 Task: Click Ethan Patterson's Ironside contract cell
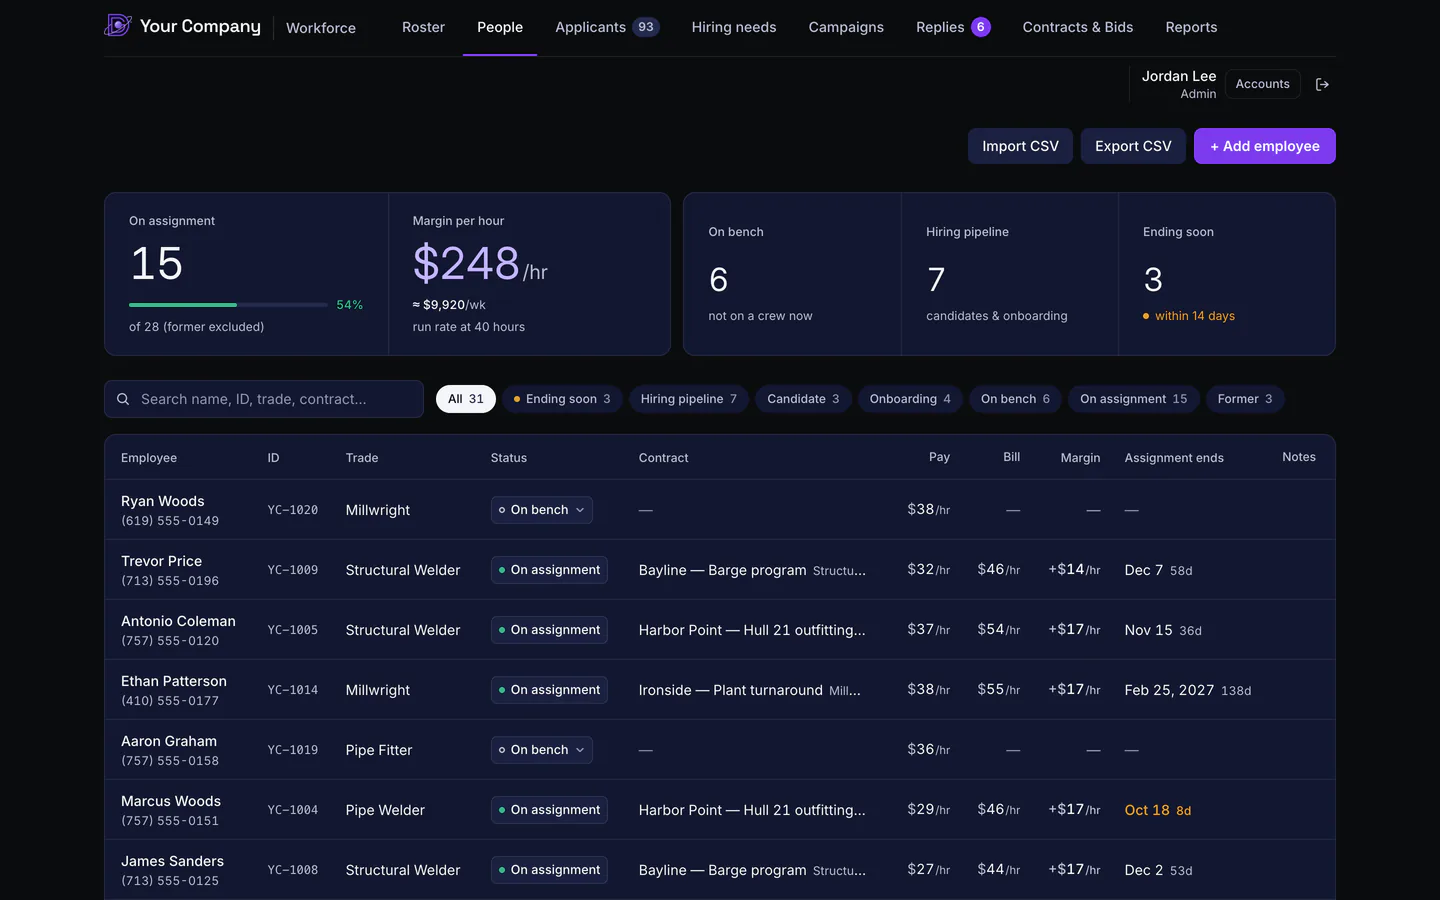click(750, 690)
